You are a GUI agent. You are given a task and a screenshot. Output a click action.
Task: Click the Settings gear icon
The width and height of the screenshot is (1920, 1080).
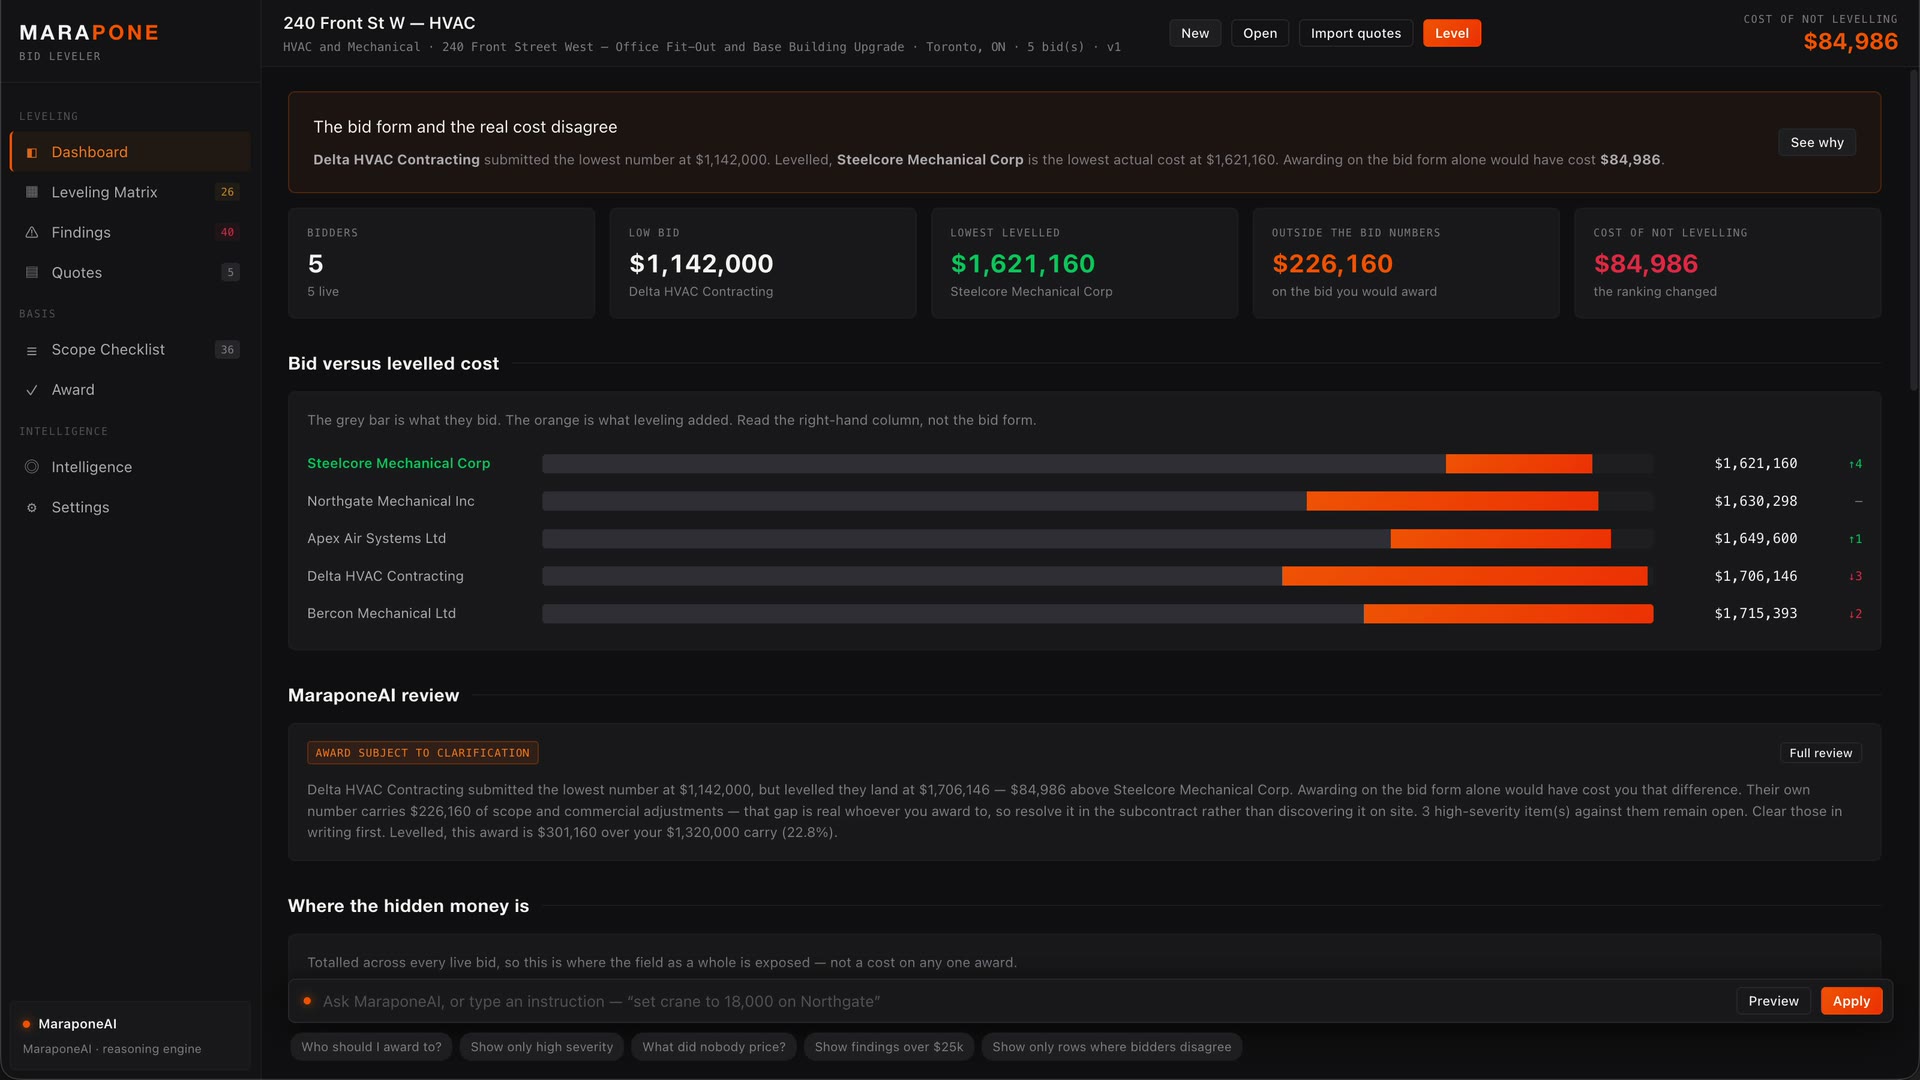[32, 507]
